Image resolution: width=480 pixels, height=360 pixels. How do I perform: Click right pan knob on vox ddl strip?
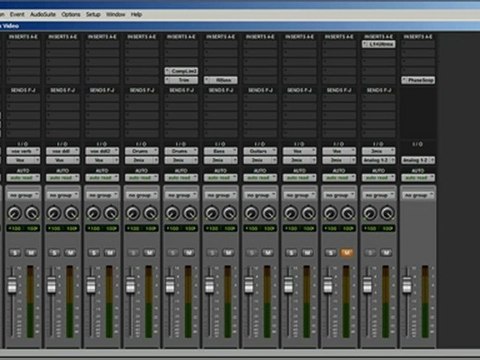coord(71,213)
